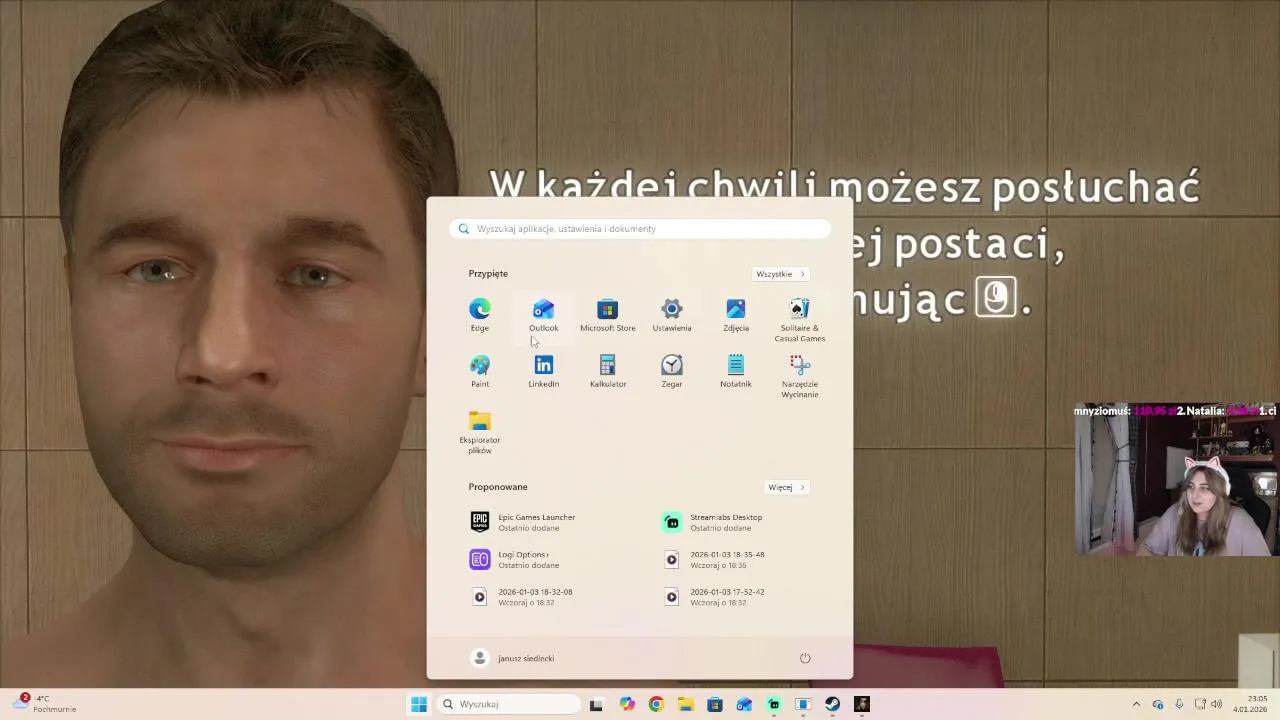Open the power options button
The image size is (1280, 720).
805,658
